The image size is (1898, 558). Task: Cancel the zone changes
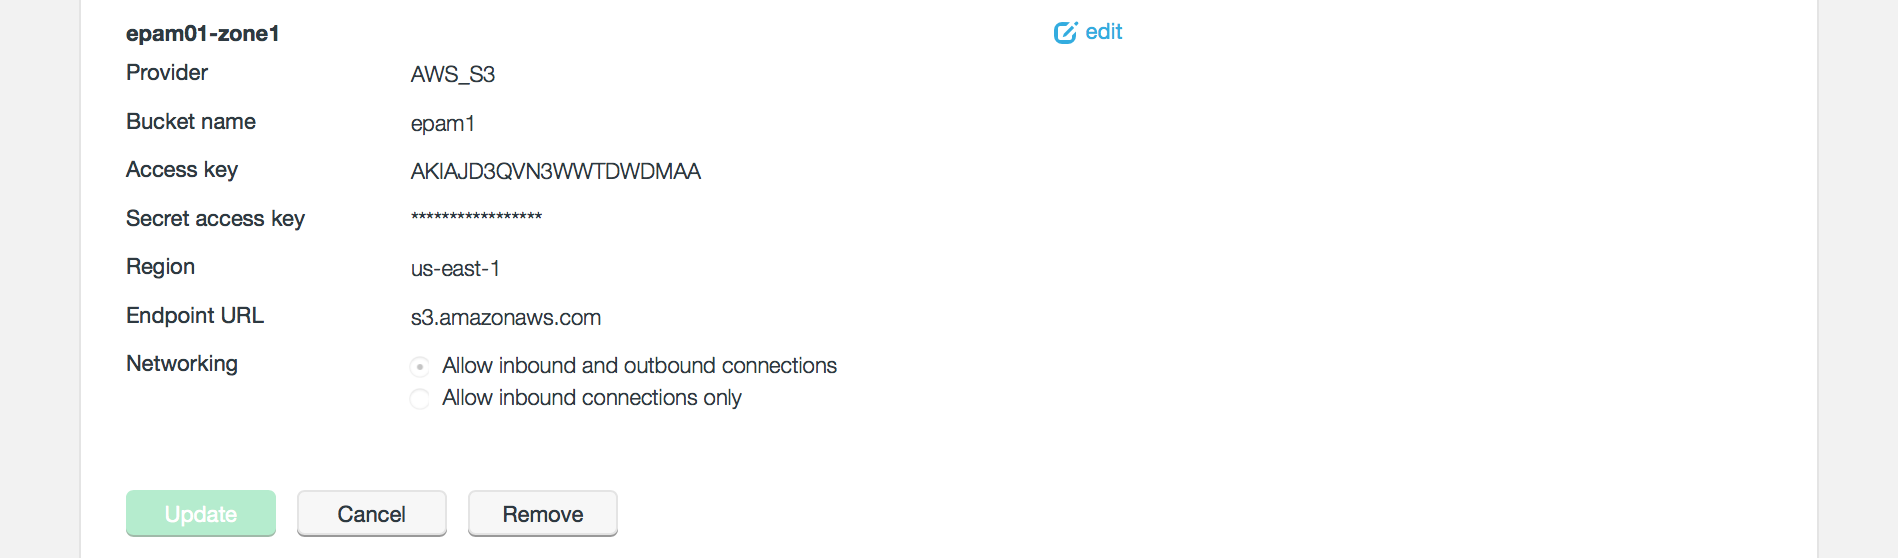coord(372,514)
